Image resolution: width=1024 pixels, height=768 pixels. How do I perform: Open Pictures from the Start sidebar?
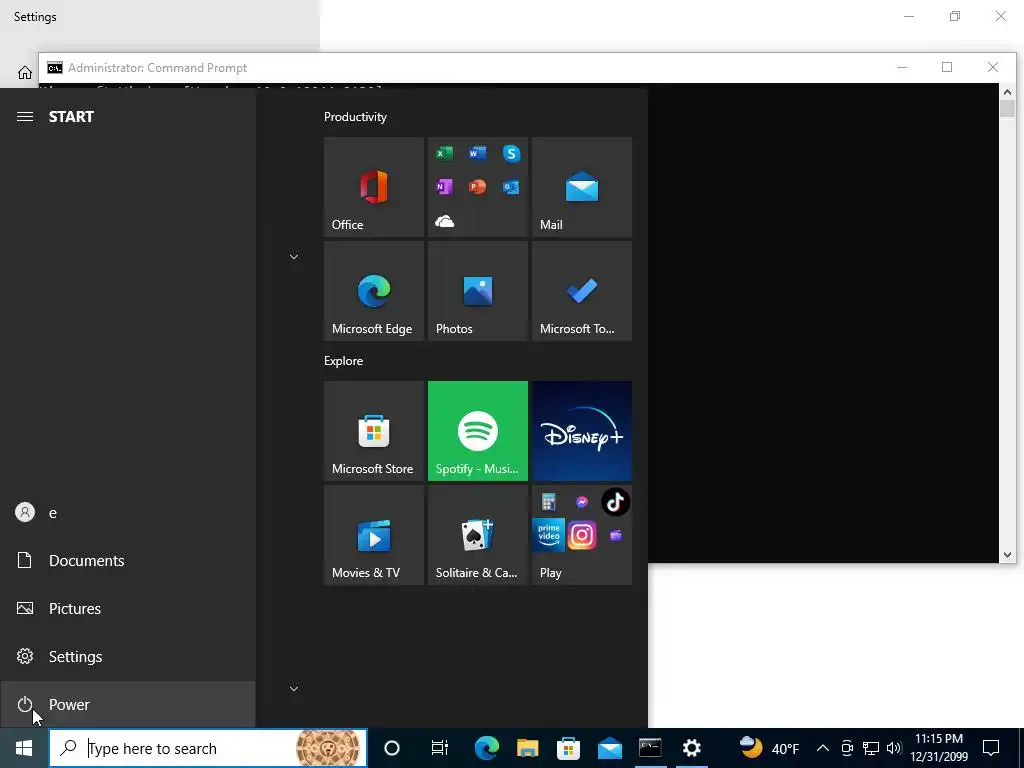[x=128, y=609]
